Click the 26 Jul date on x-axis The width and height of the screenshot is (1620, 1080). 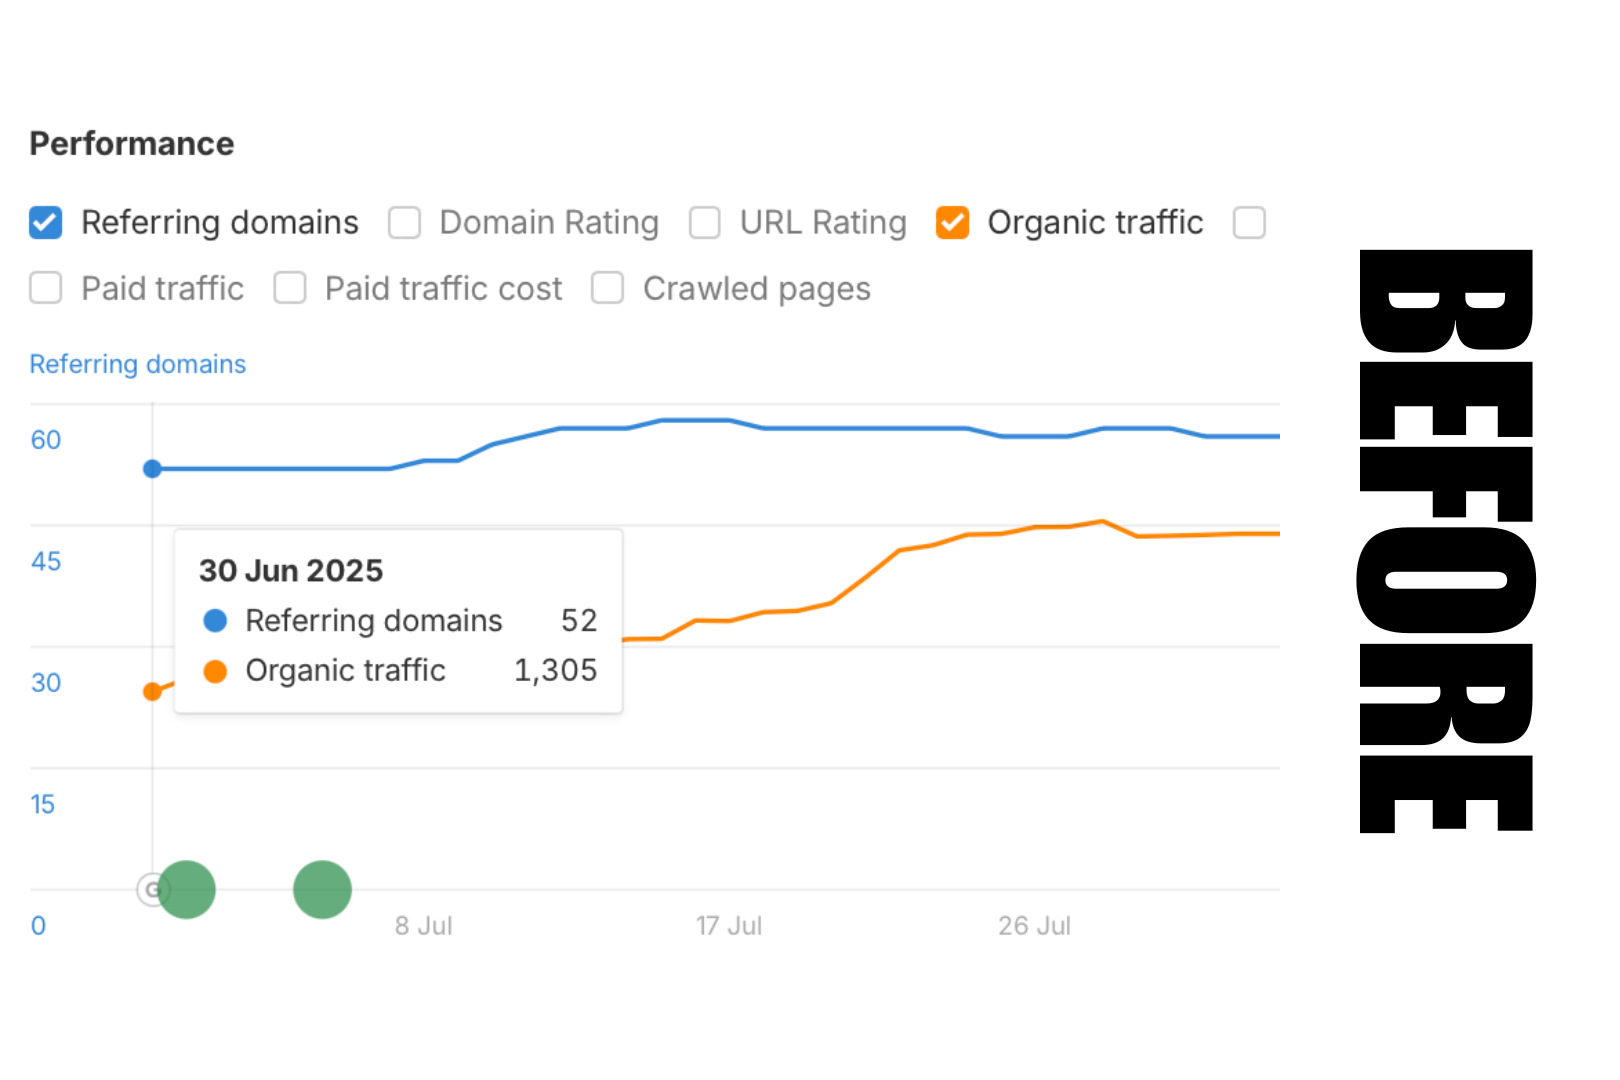pyautogui.click(x=1034, y=926)
